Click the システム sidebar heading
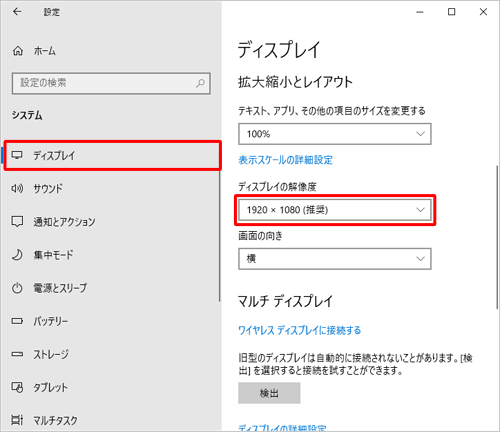Image resolution: width=500 pixels, height=432 pixels. (27, 115)
